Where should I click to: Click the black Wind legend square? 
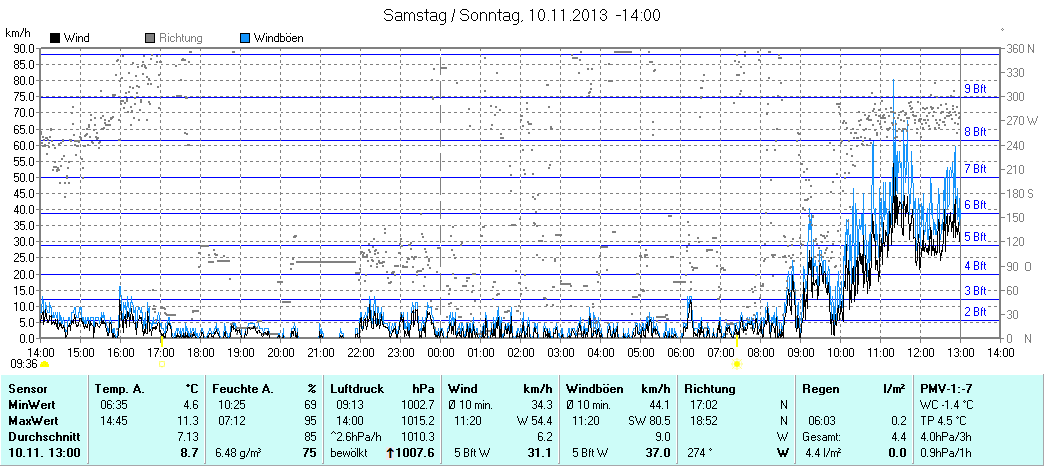tap(54, 38)
